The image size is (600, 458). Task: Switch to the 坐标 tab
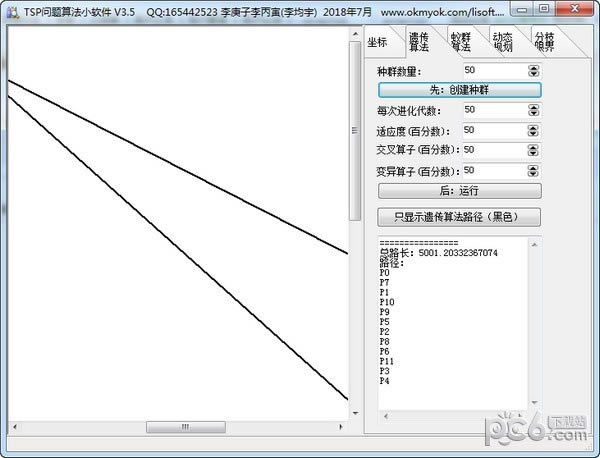point(377,42)
